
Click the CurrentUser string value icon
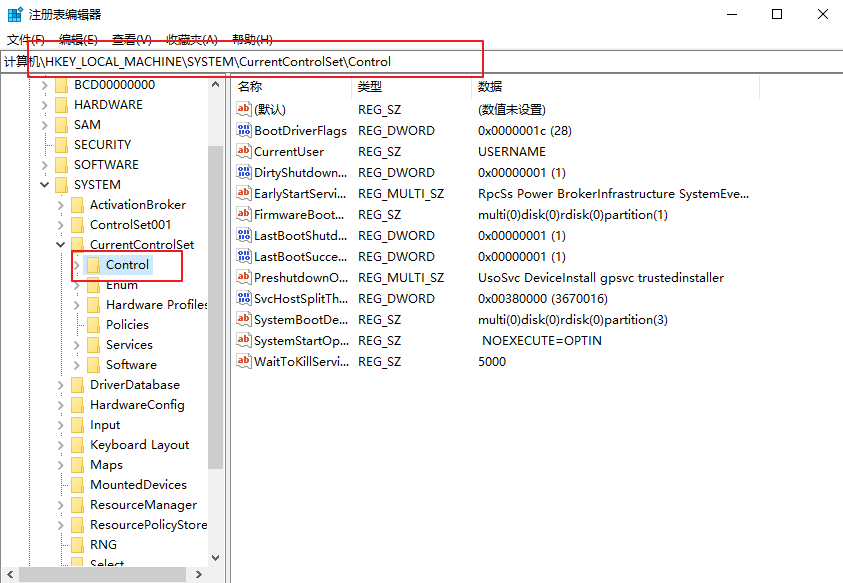tap(244, 151)
